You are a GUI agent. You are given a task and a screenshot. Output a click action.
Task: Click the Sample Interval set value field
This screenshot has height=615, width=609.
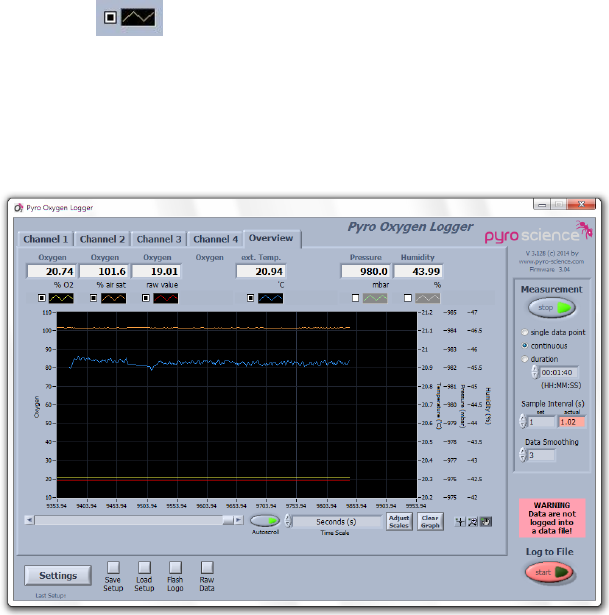point(541,422)
